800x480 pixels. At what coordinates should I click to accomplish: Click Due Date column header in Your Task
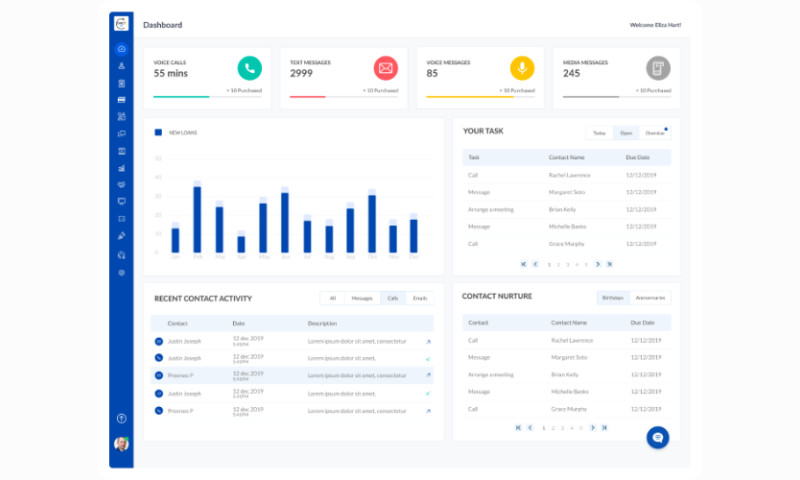[638, 158]
